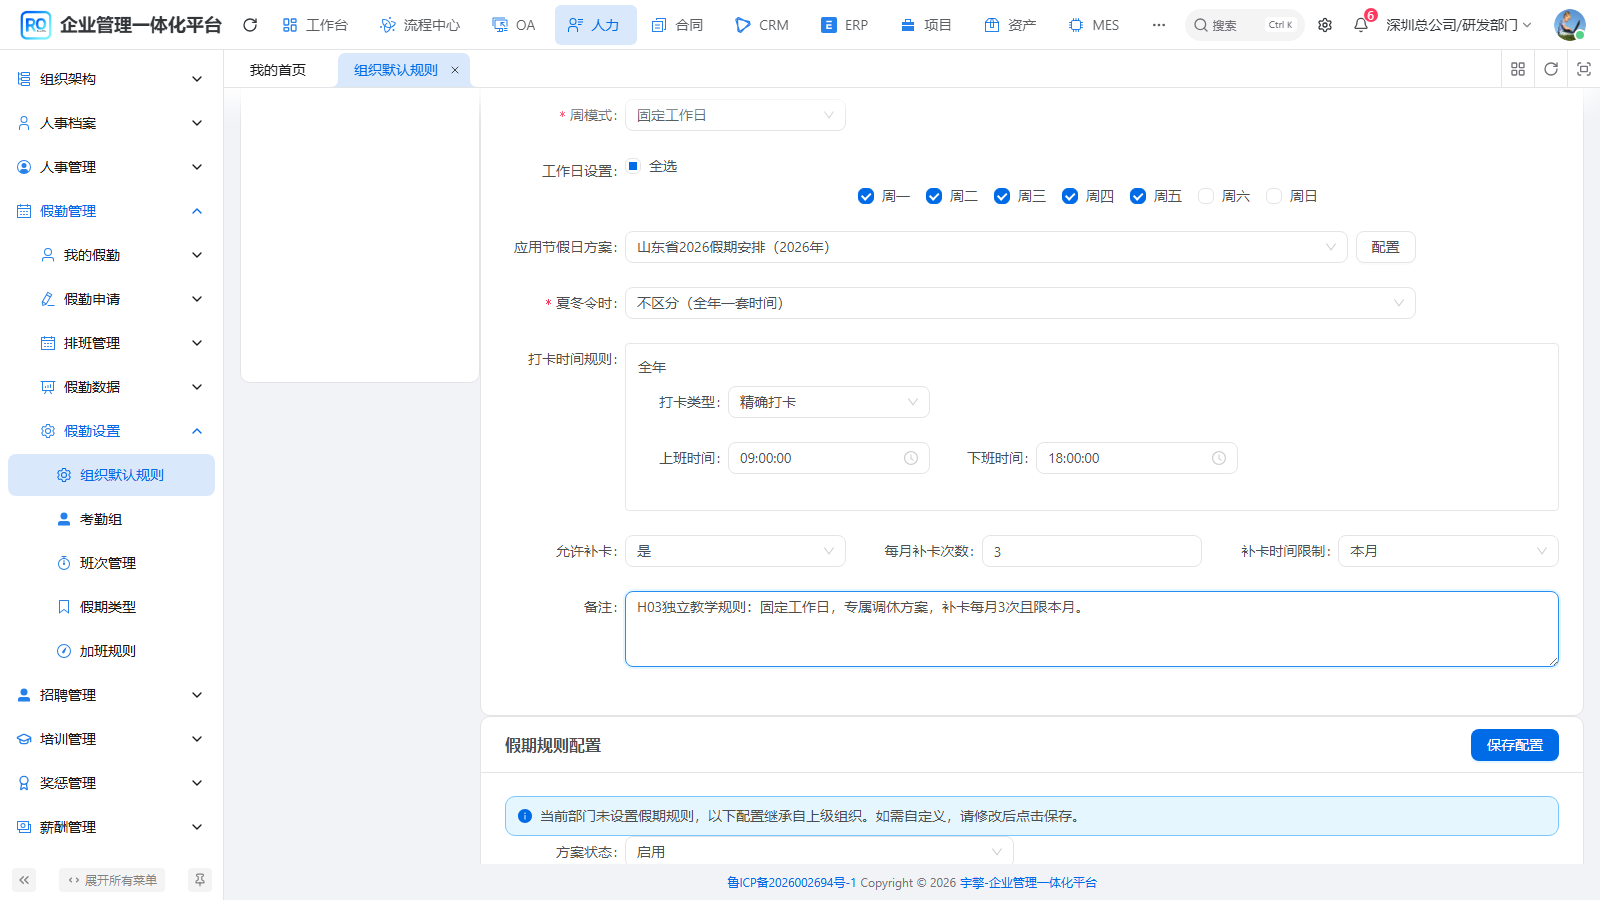Click the 展开所有菜单 button
1600x900 pixels.
pyautogui.click(x=112, y=880)
